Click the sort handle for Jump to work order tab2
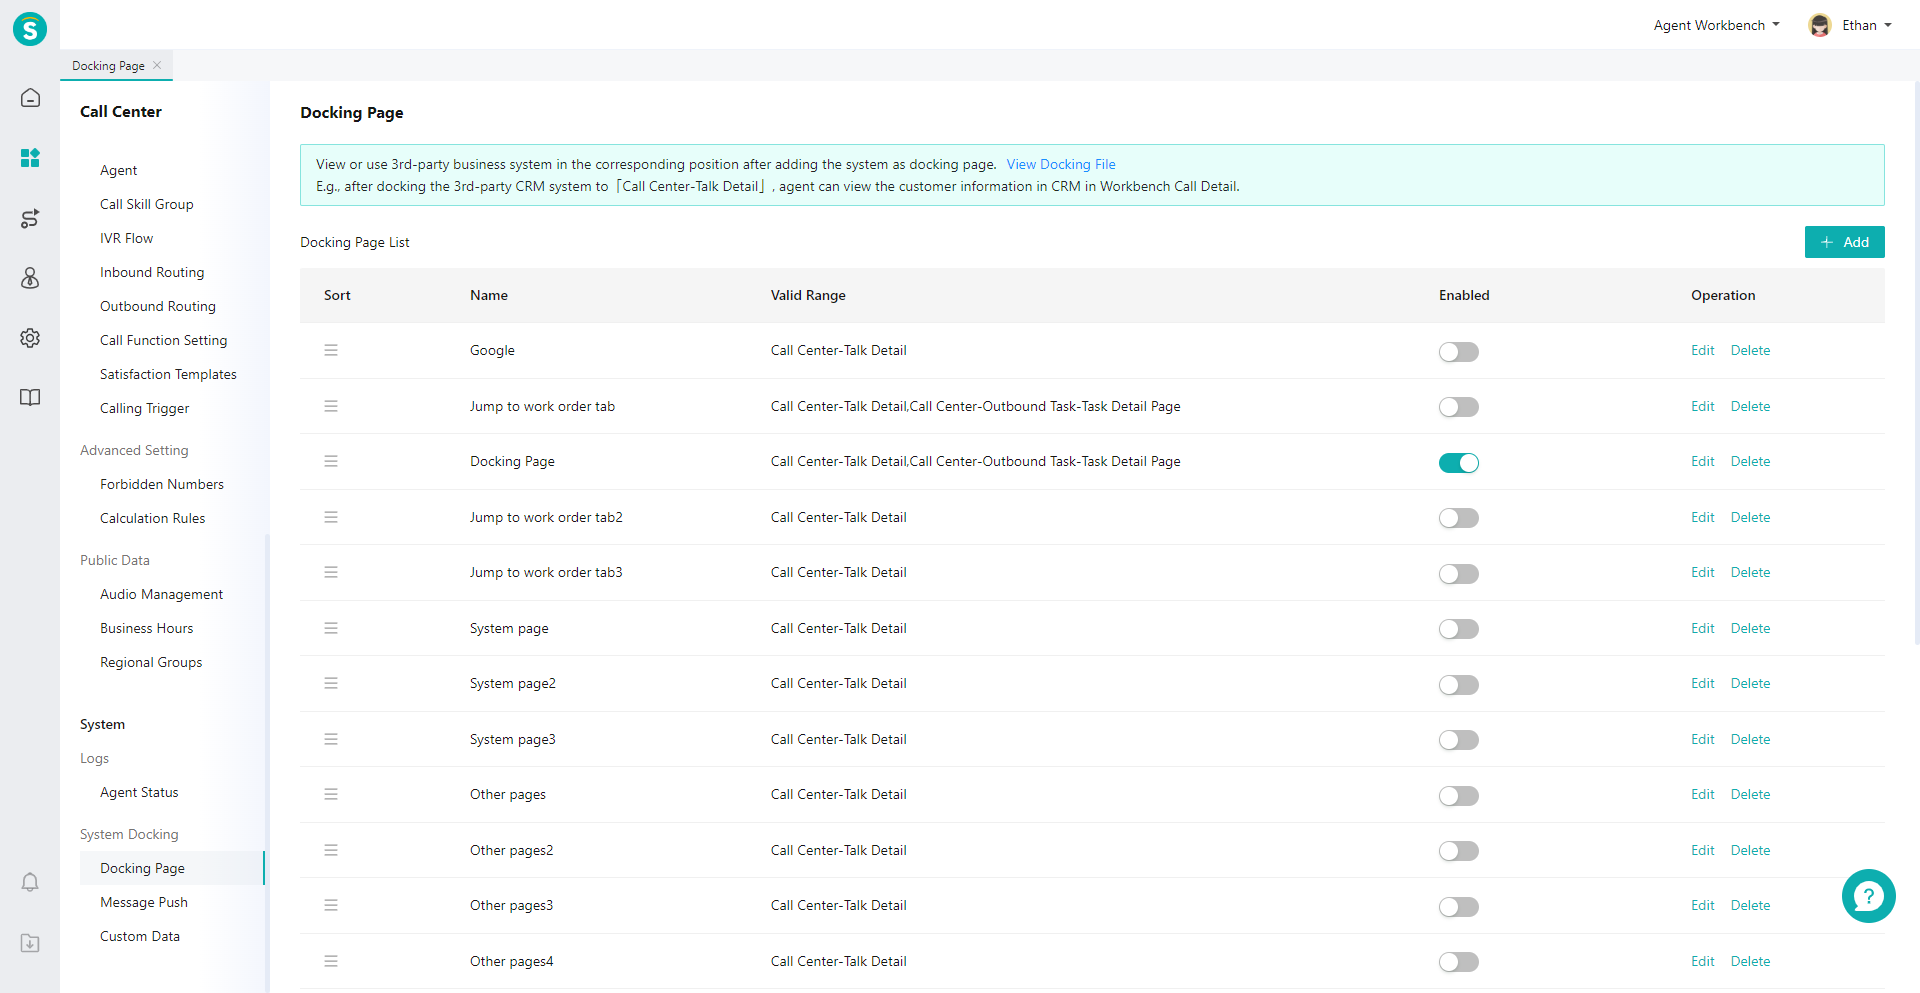 tap(331, 517)
